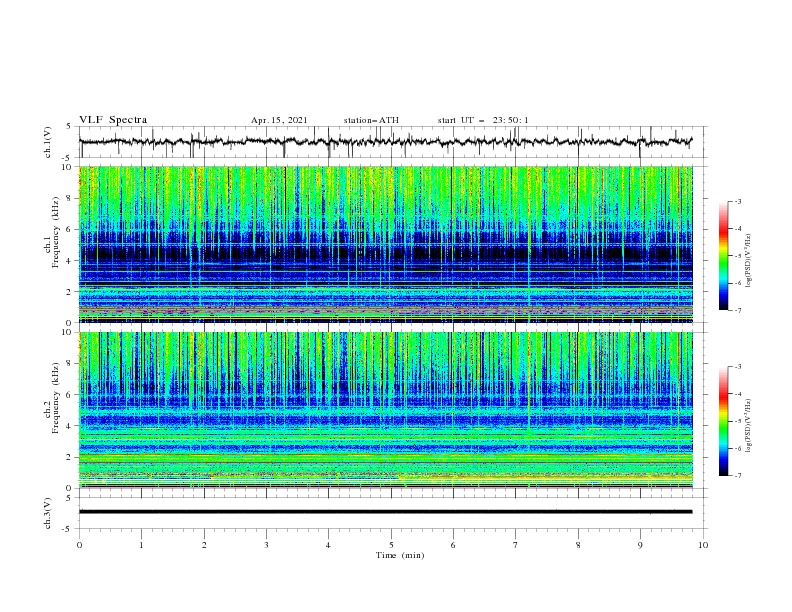Click the "Time (min)" axis title
Screen dimensions: 792x612
(400, 555)
